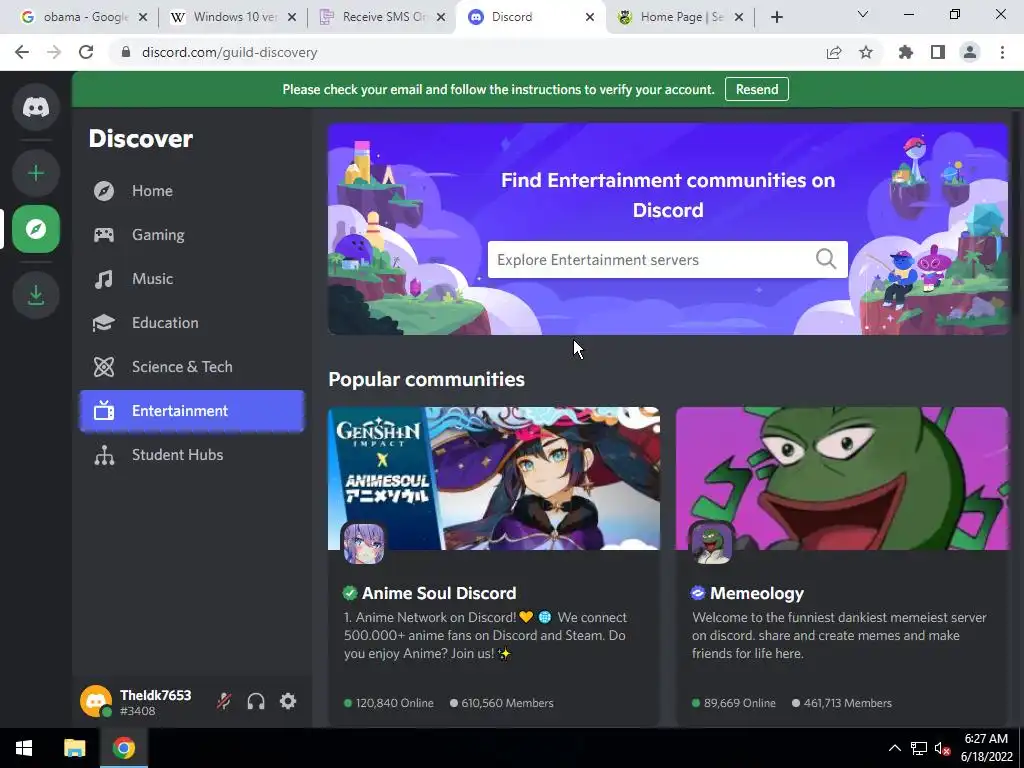This screenshot has width=1024, height=768.
Task: Click the Resend verification email button
Action: point(757,89)
